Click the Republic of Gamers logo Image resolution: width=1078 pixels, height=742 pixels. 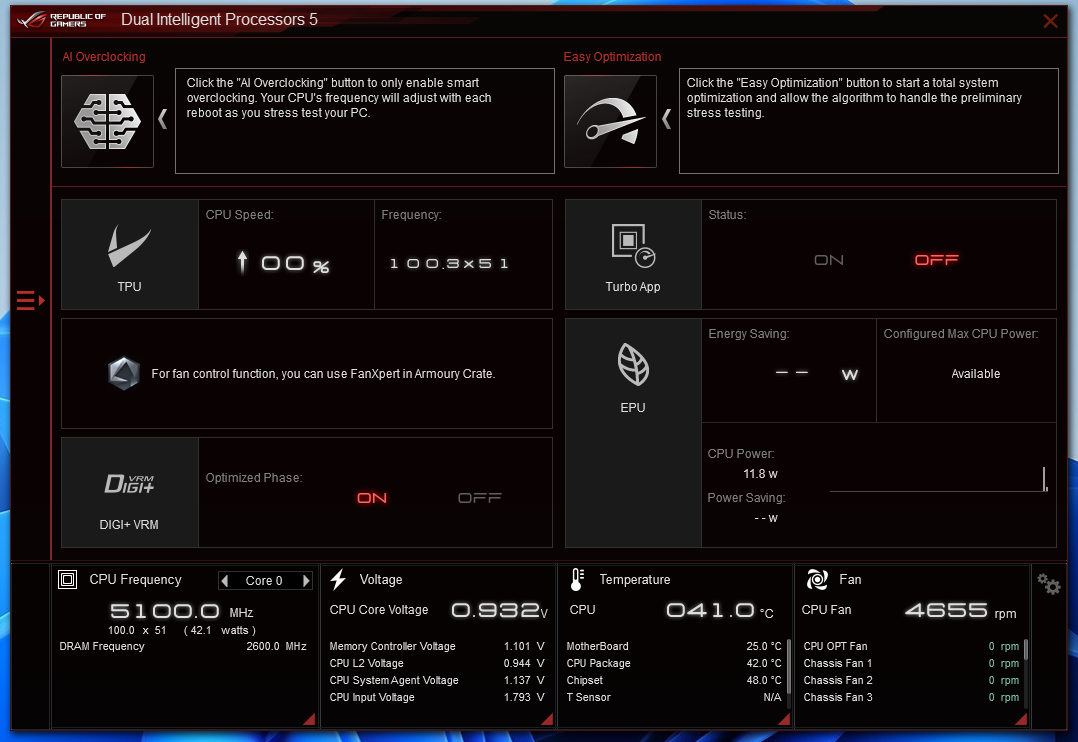pyautogui.click(x=62, y=20)
